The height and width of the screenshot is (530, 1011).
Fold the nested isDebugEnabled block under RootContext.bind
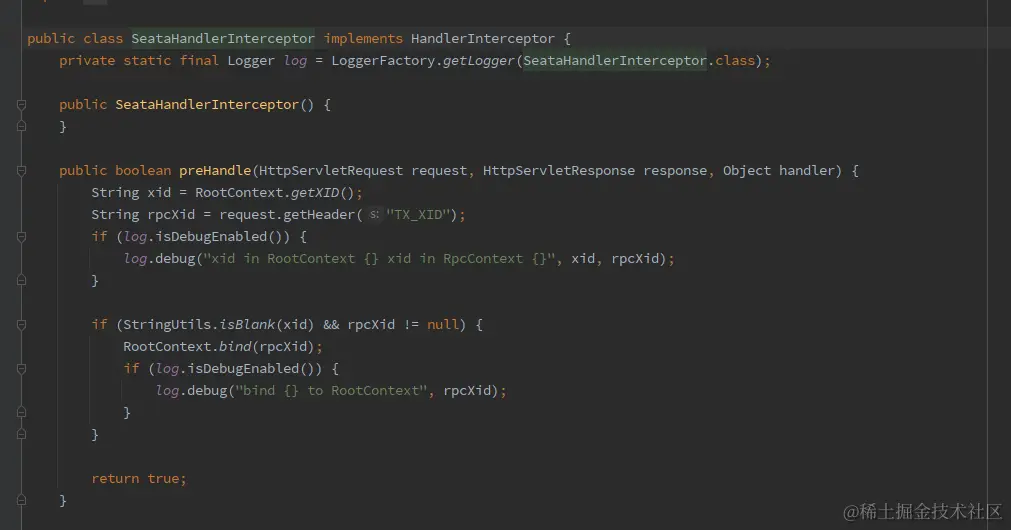tap(21, 369)
